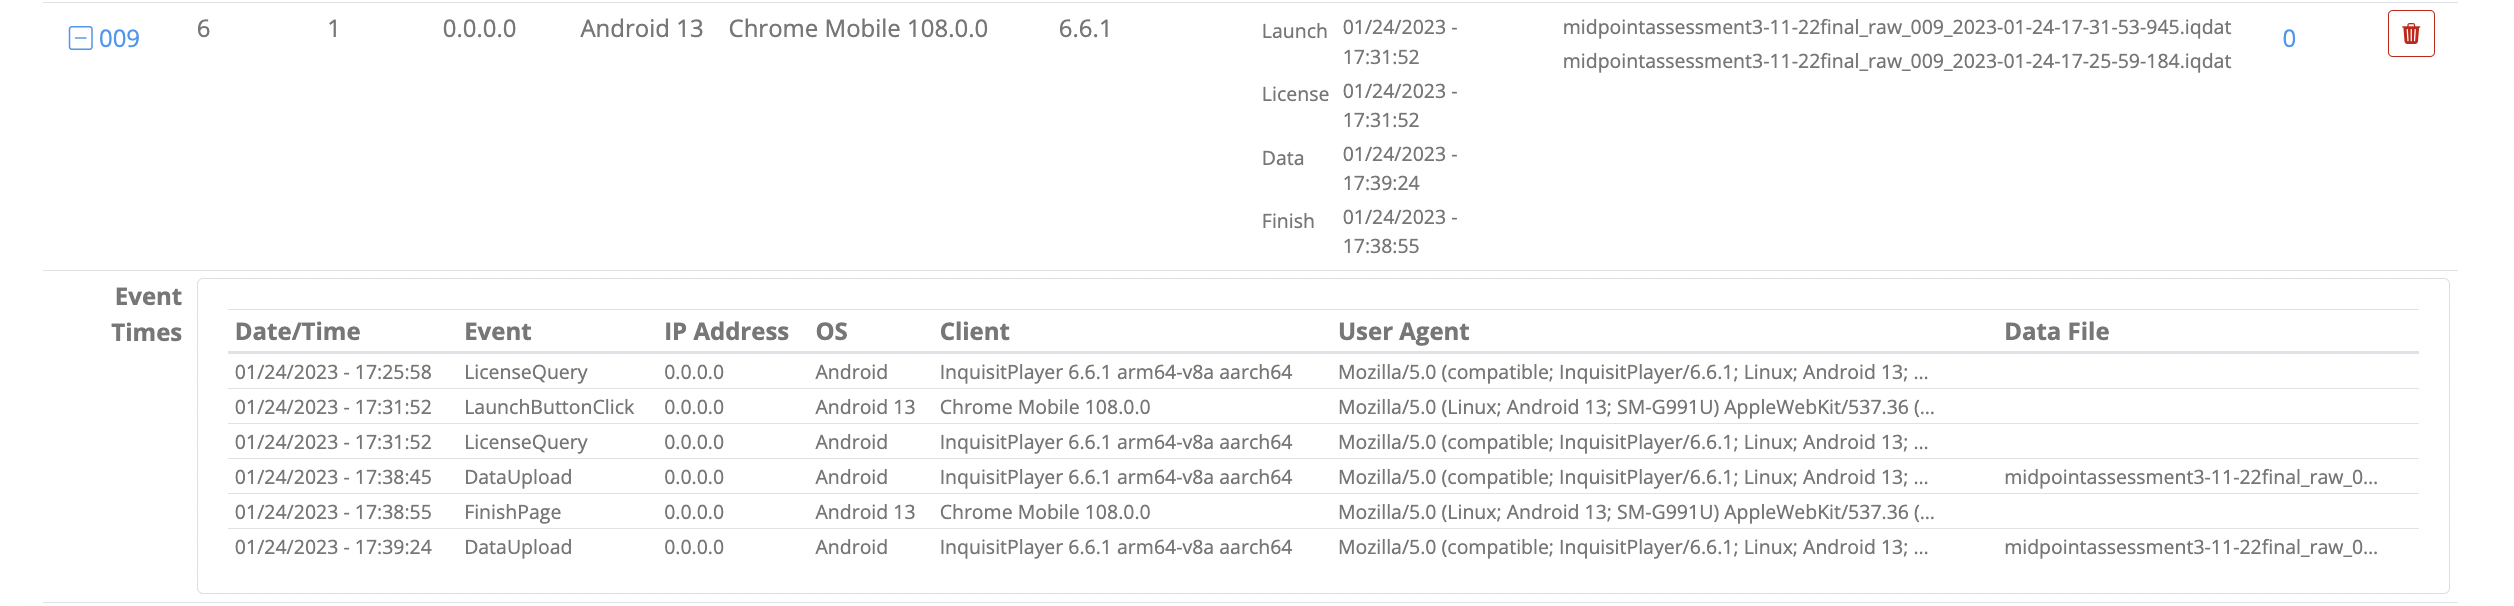Click the SM-G991U user agent text in the FinishPage row
This screenshot has width=2514, height=606.
(x=1636, y=512)
